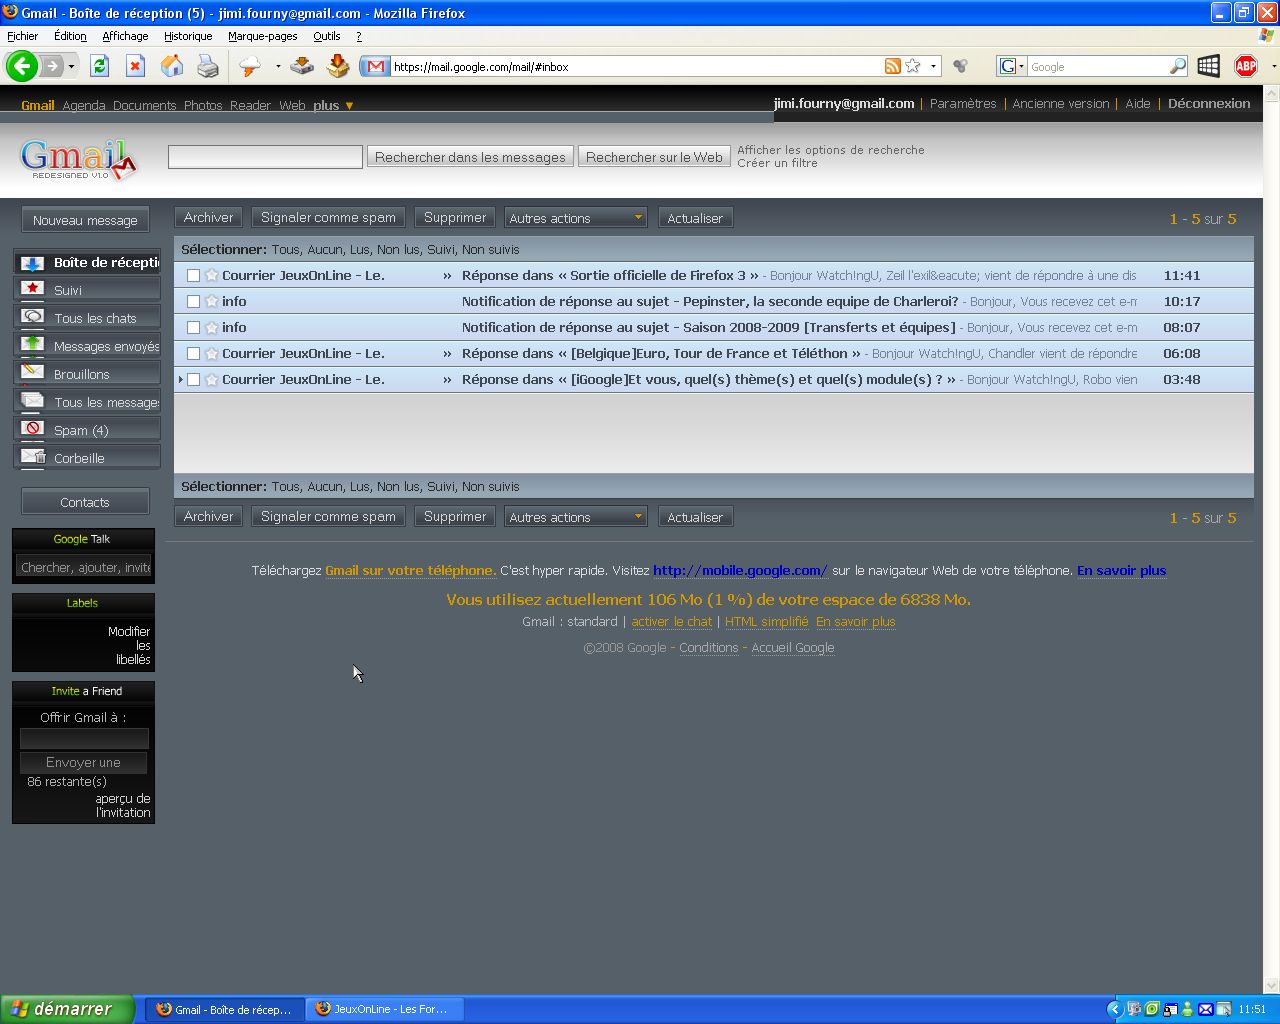The width and height of the screenshot is (1280, 1024).
Task: Open the Spam (4) folder
Action: (x=86, y=430)
